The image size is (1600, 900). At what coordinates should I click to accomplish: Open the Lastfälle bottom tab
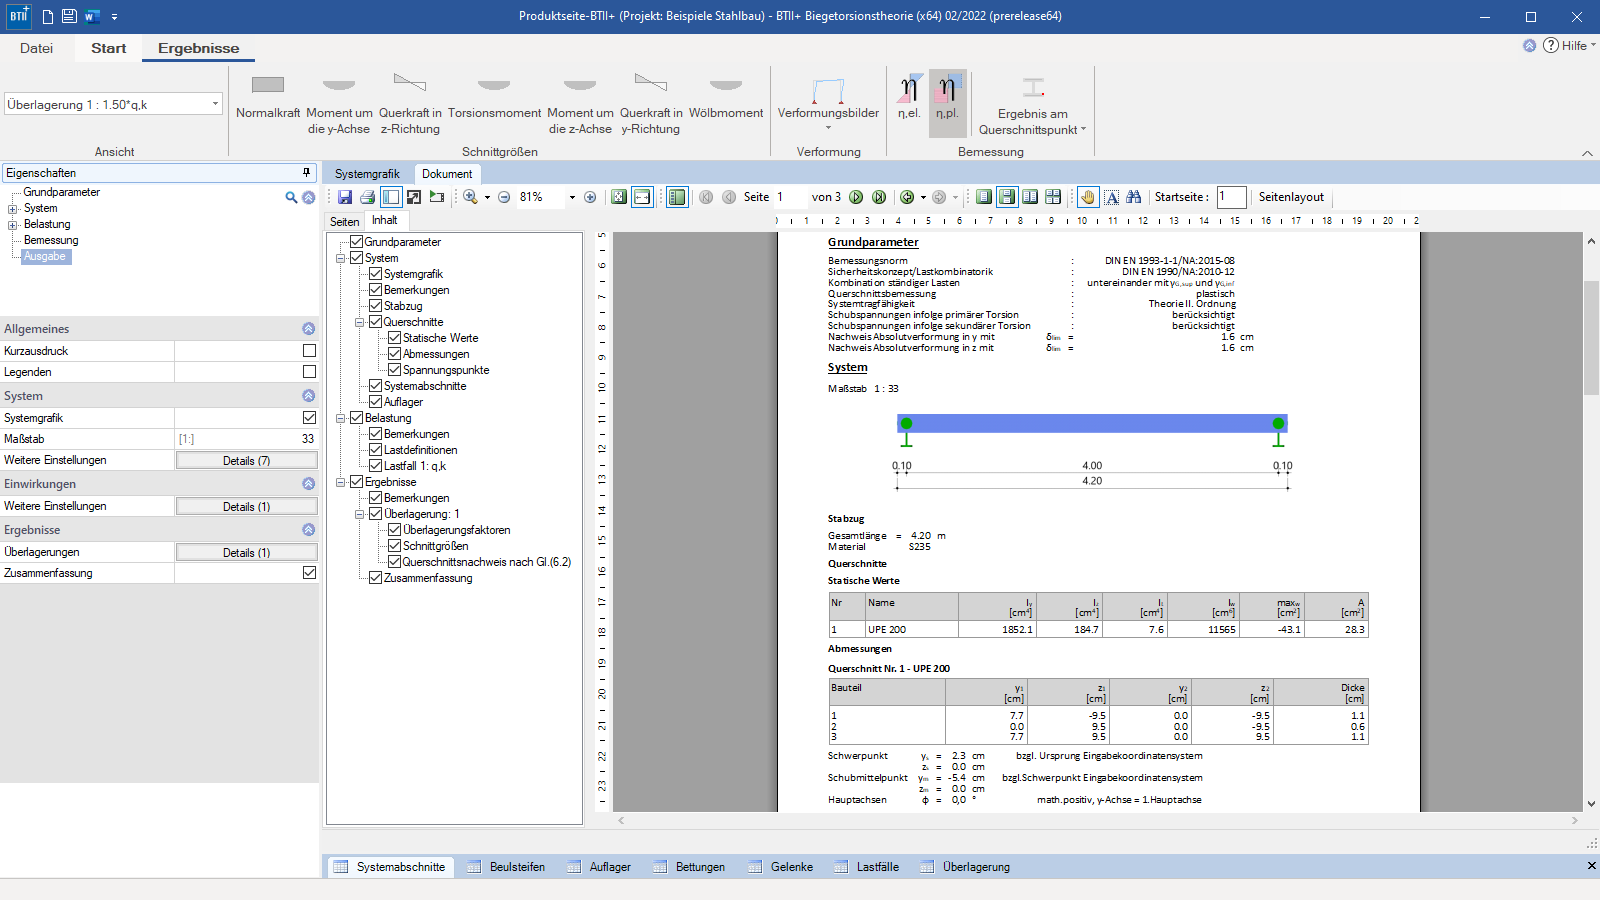[x=866, y=867]
